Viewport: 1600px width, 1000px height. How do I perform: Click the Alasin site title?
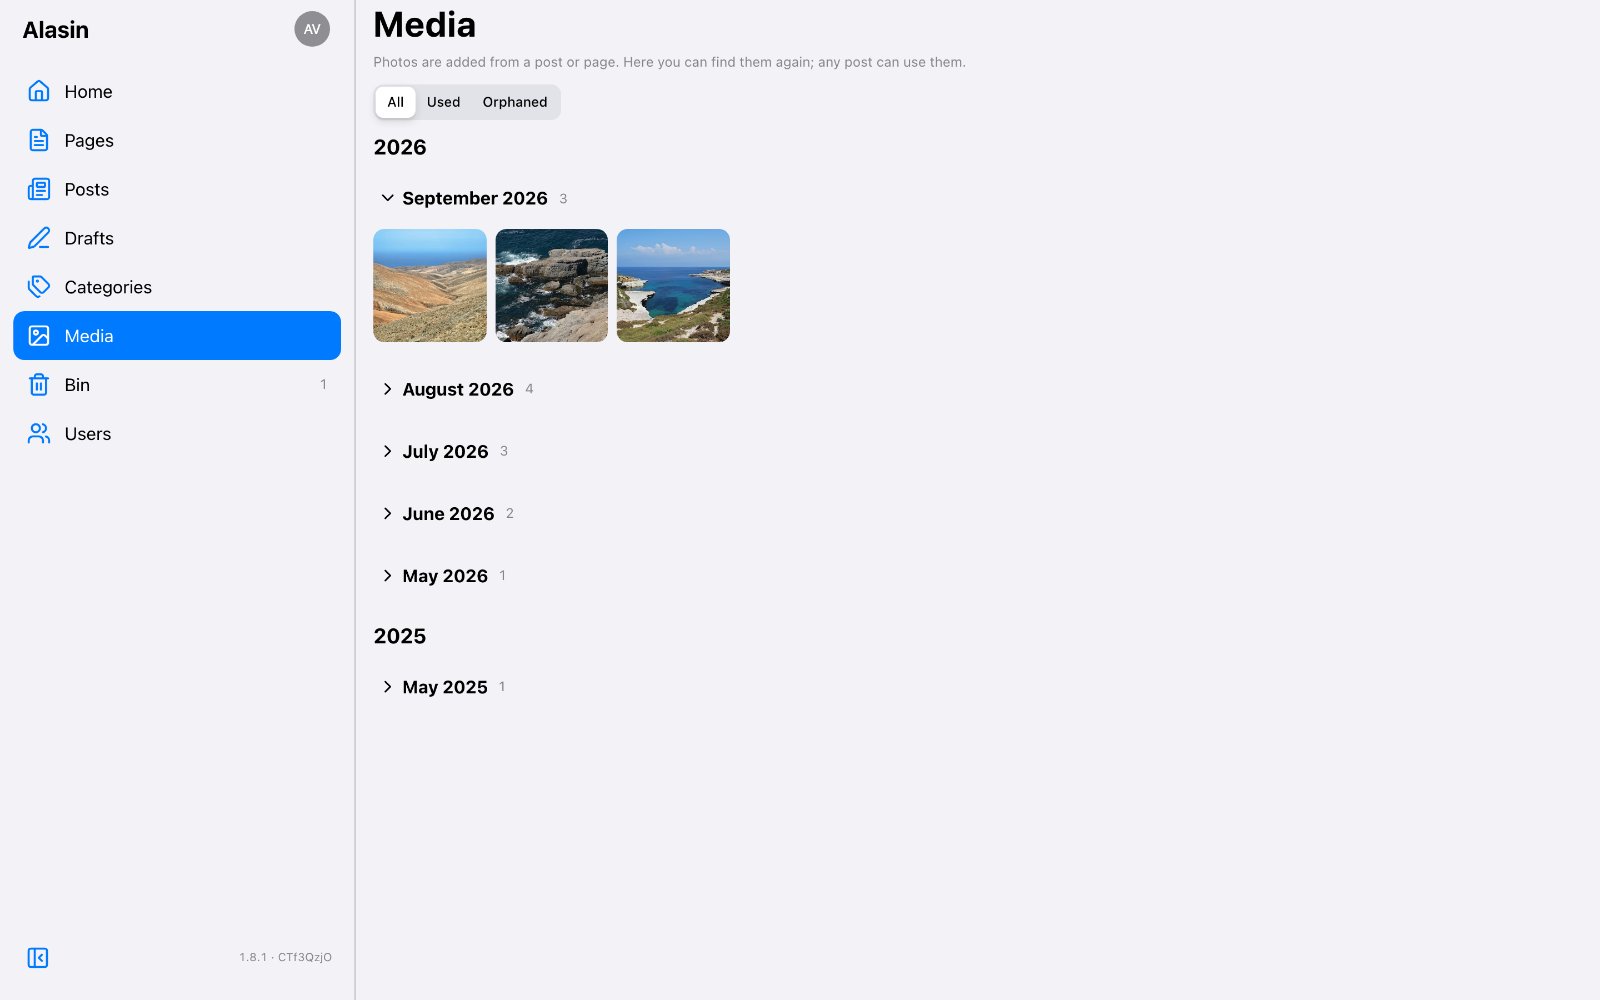tap(56, 30)
